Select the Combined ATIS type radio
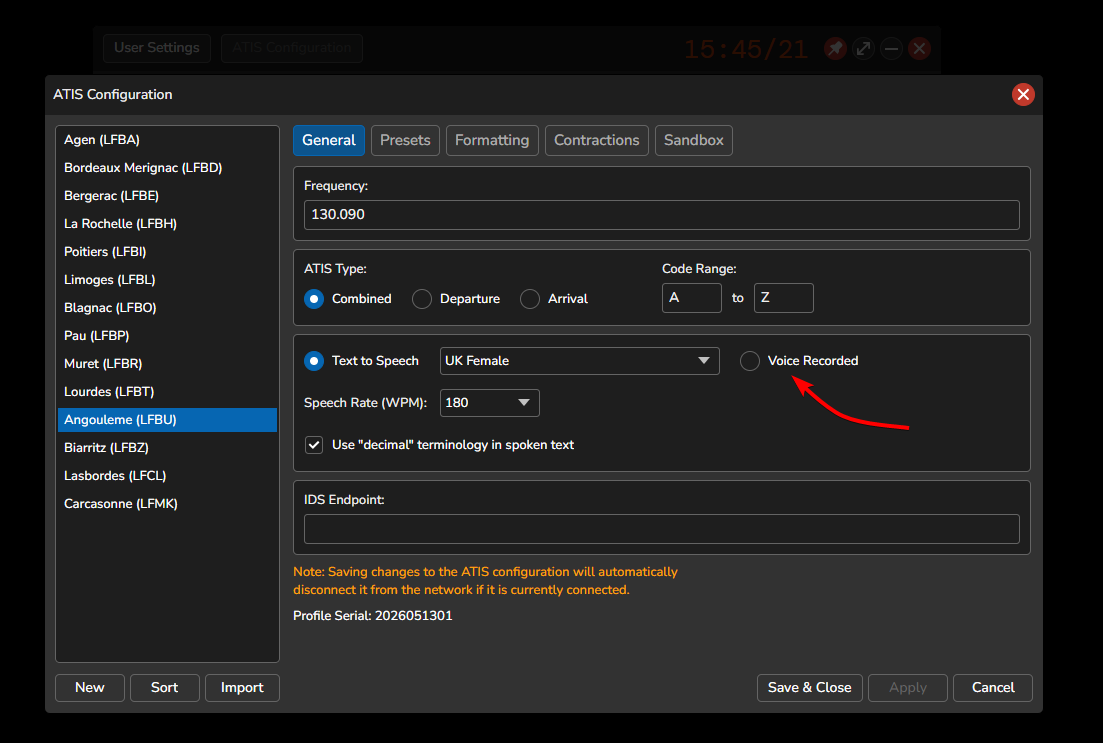 tap(314, 299)
